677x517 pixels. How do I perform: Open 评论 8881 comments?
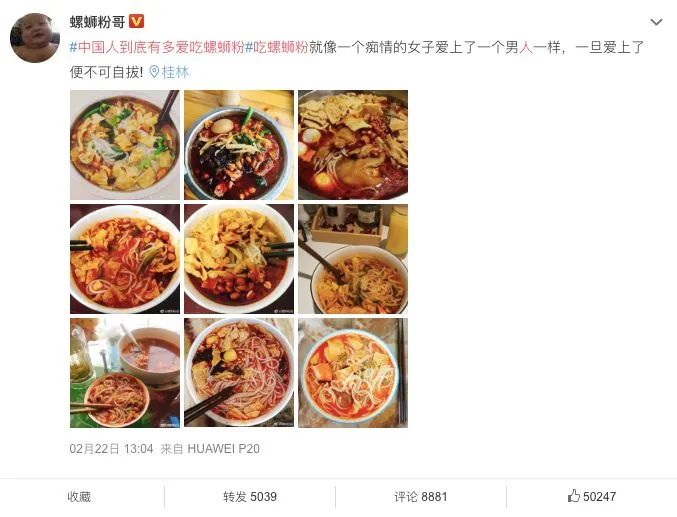421,497
